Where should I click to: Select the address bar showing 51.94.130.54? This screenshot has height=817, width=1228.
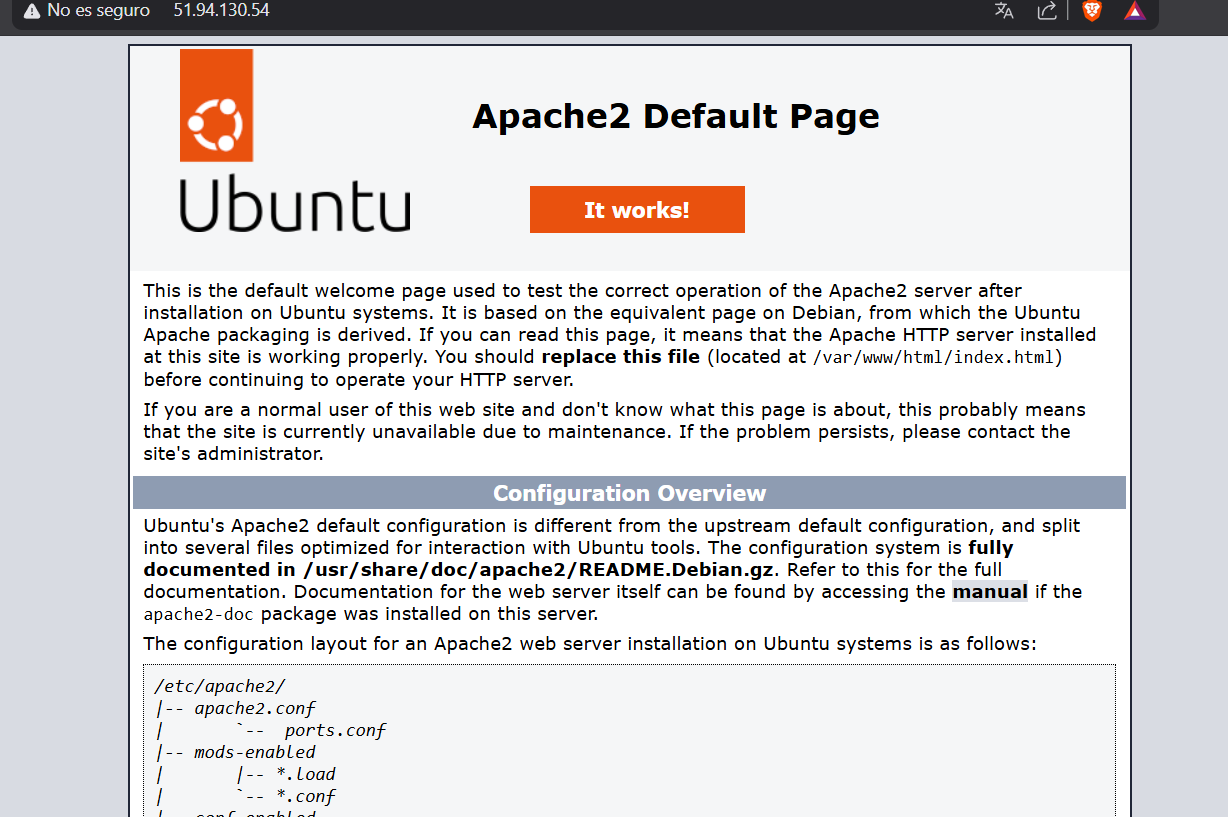point(221,11)
